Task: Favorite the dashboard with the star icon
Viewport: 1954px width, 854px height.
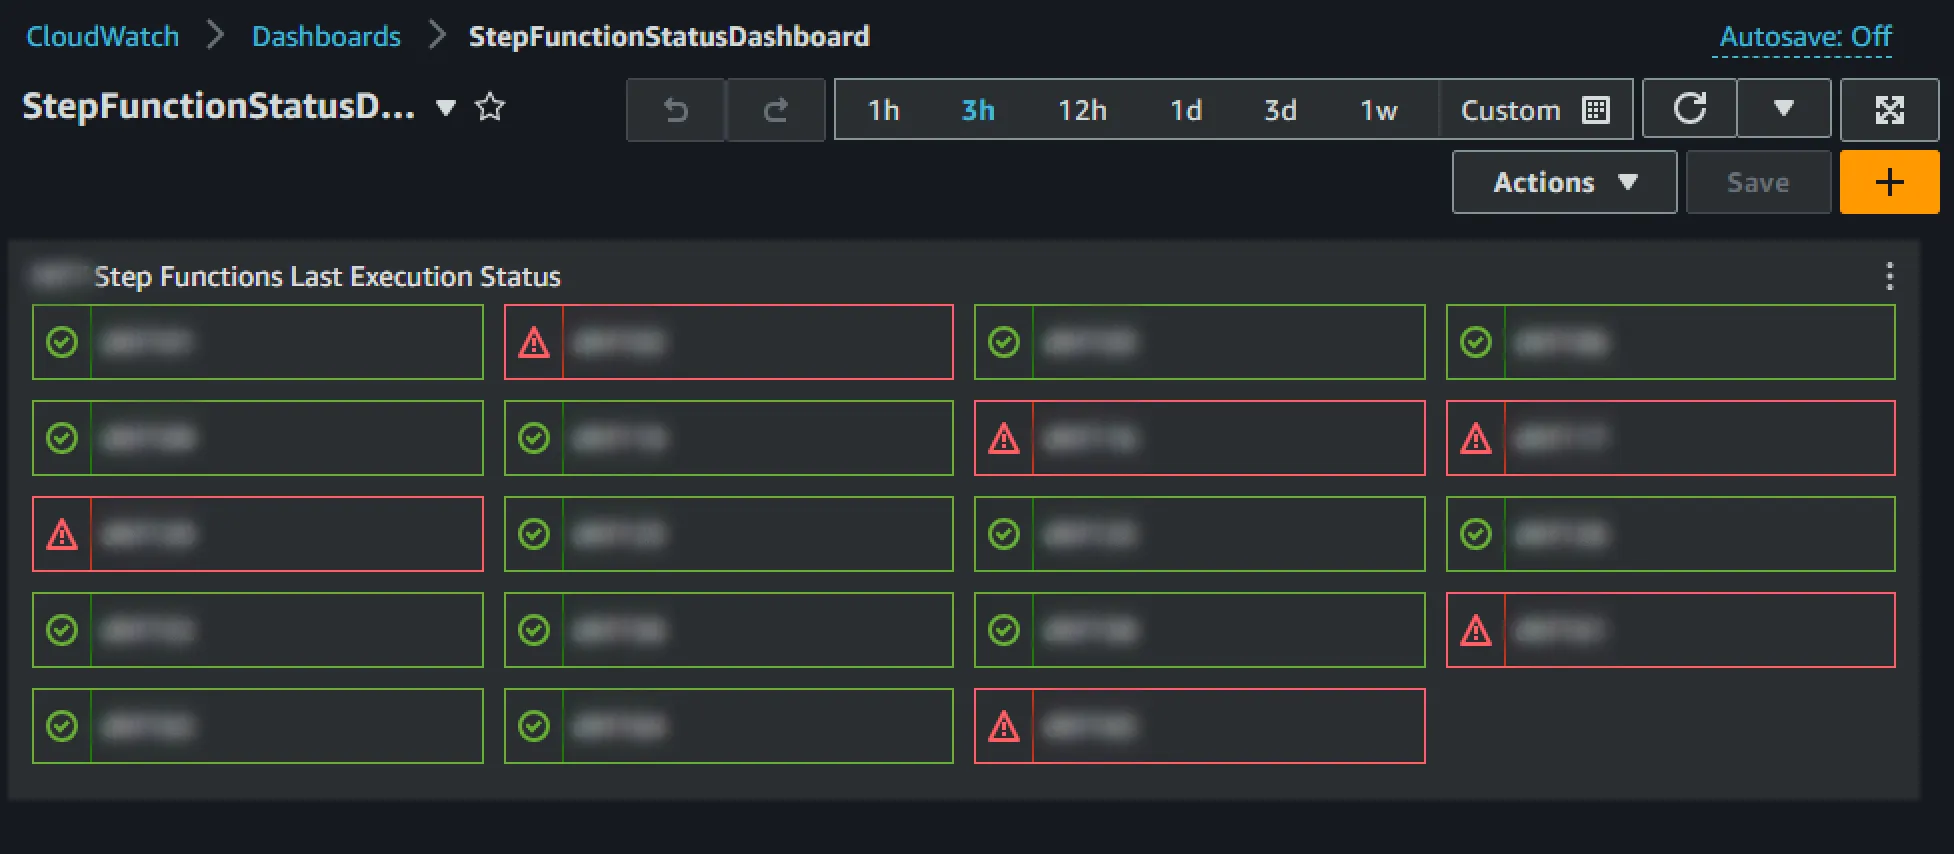Action: (x=490, y=107)
